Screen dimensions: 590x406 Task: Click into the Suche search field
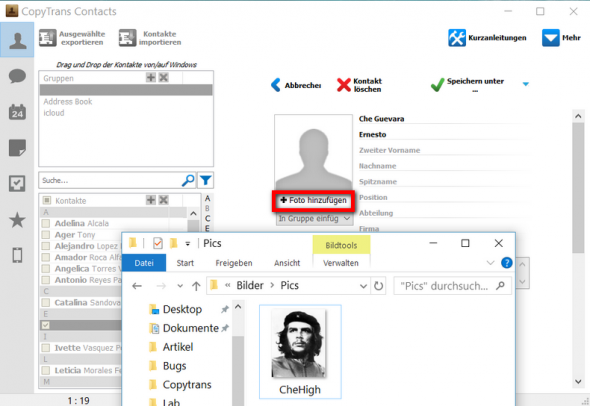click(x=110, y=180)
